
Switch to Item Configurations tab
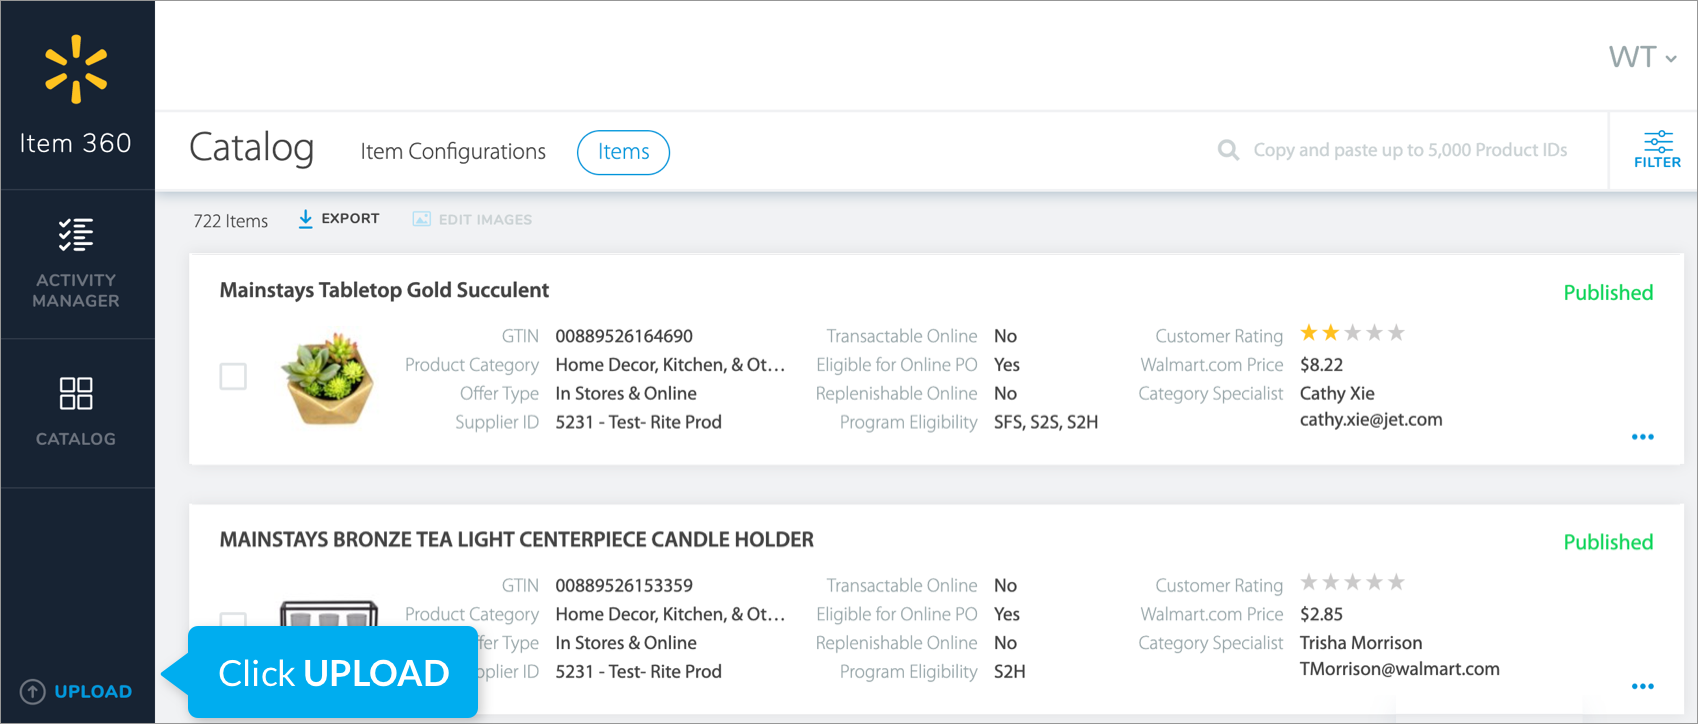tap(453, 151)
